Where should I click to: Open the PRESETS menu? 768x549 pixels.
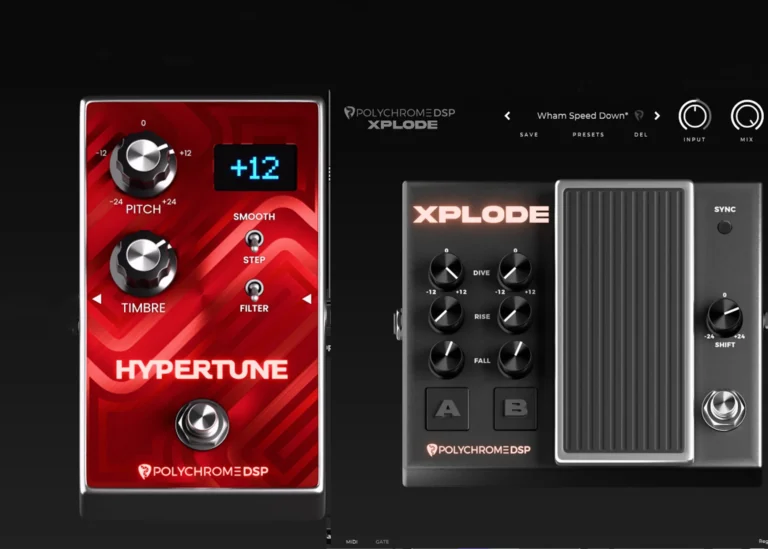pos(588,135)
